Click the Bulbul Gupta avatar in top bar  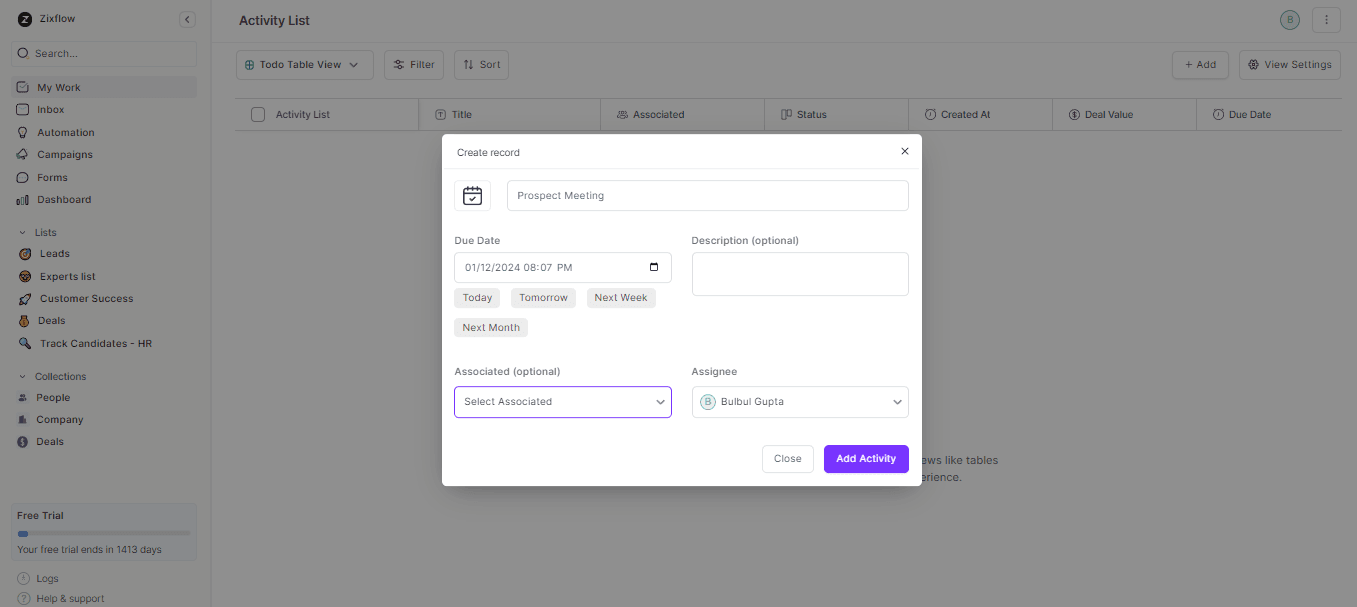click(1289, 19)
